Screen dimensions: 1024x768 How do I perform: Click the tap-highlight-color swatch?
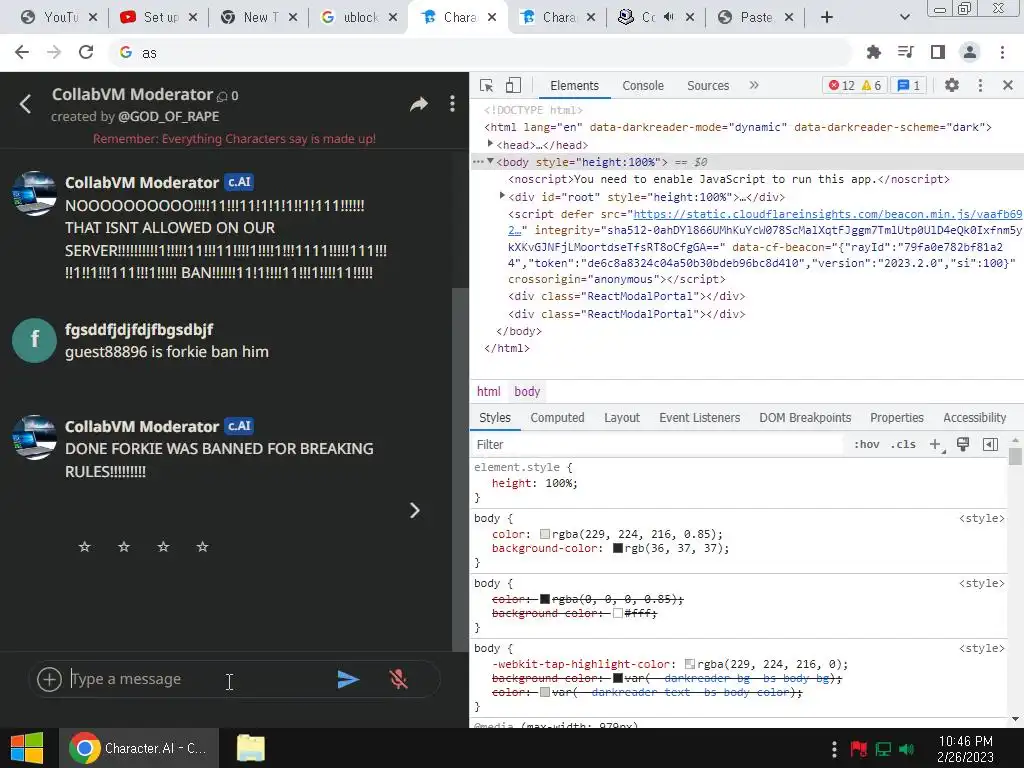(x=690, y=664)
